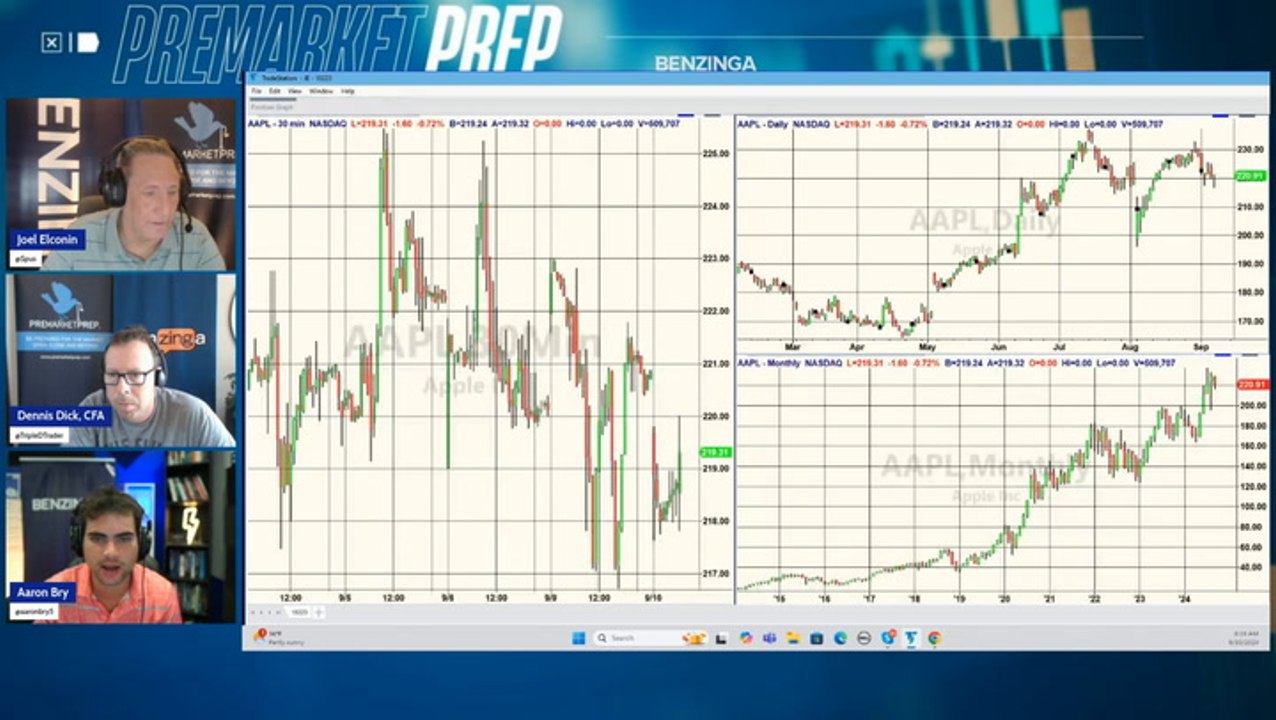Open Microsoft Store from the taskbar

click(817, 638)
